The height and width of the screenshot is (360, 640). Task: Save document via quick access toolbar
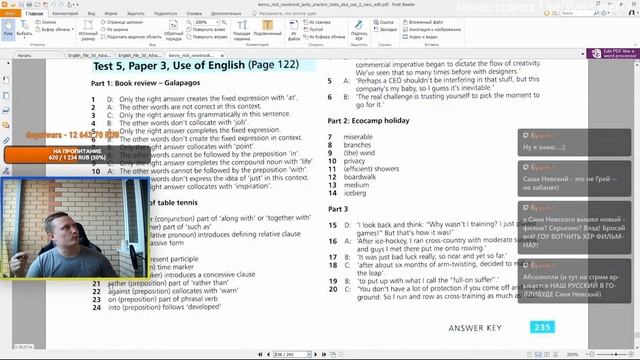[21, 4]
